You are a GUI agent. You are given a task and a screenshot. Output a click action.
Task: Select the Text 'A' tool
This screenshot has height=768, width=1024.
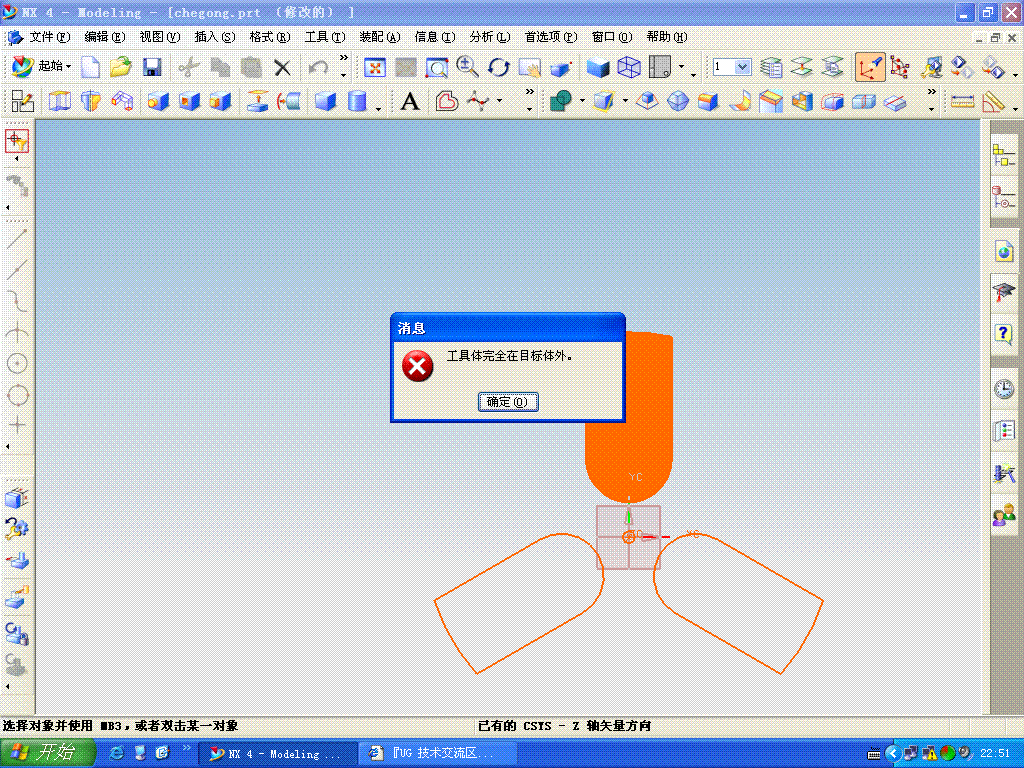pos(410,101)
